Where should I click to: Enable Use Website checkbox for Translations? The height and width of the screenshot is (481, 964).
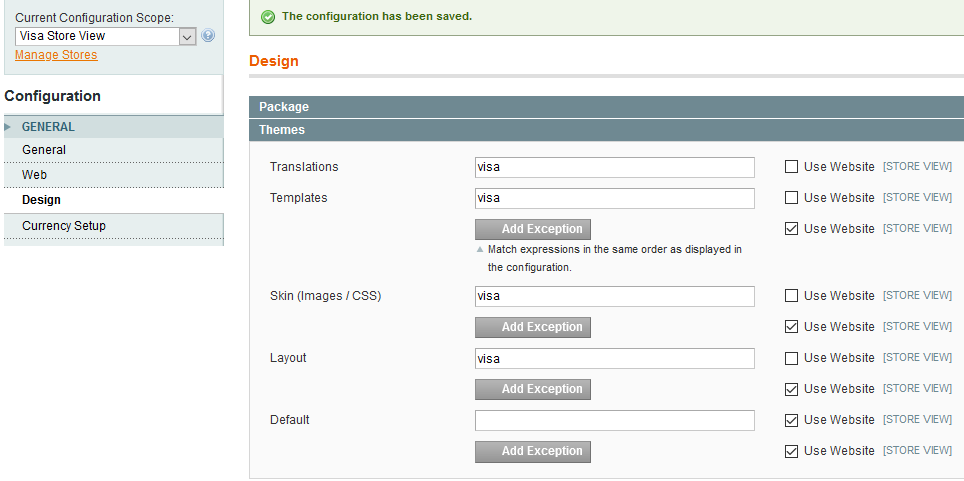792,167
